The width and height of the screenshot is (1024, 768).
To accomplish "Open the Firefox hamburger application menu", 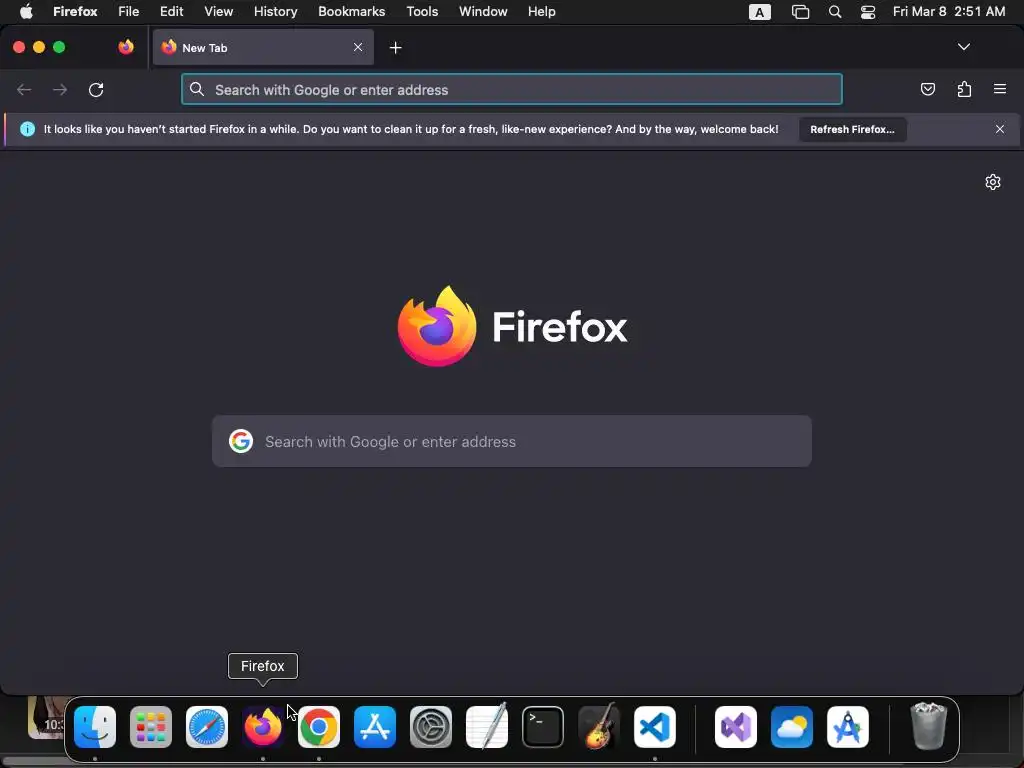I will pyautogui.click(x=1000, y=89).
